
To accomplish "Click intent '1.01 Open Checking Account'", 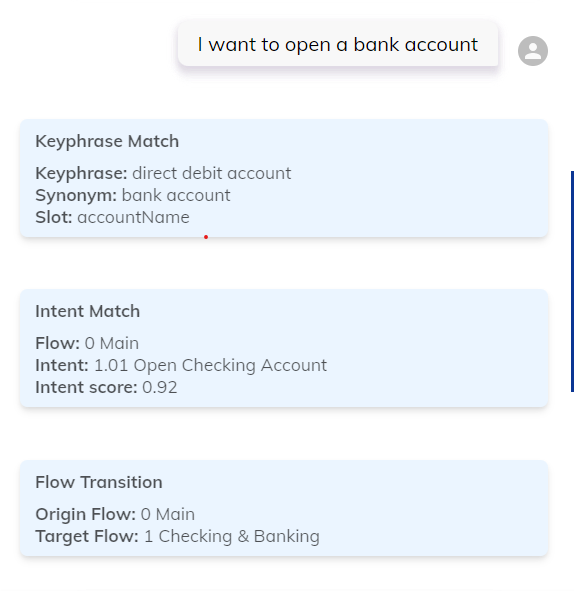I will (x=211, y=365).
